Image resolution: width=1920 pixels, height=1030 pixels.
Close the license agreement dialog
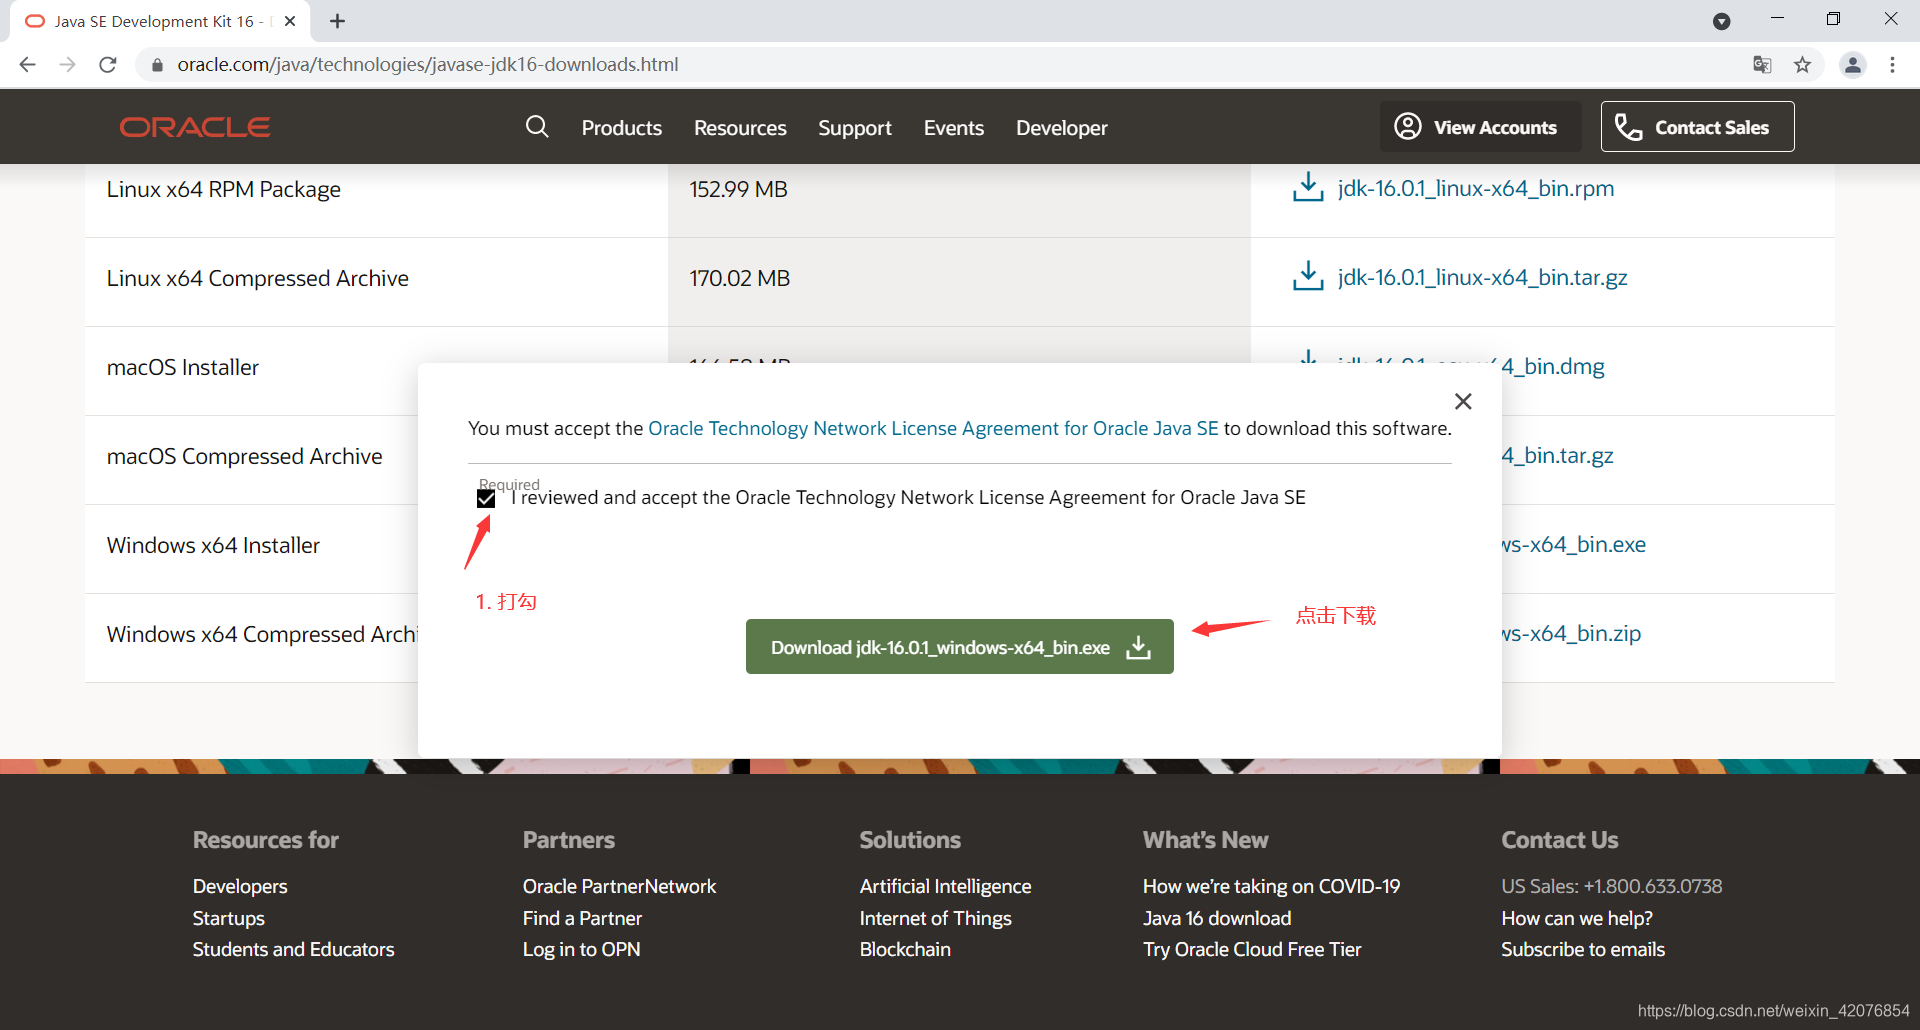(x=1463, y=401)
